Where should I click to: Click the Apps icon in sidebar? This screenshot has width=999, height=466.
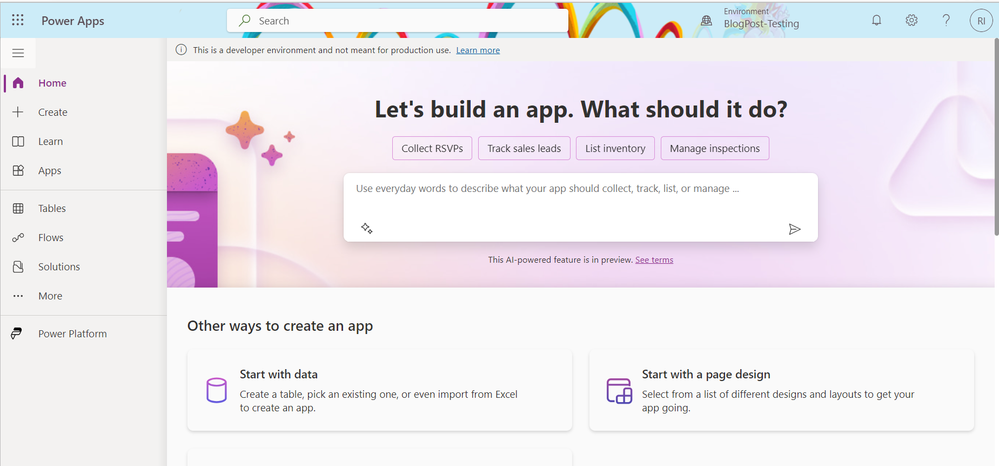pyautogui.click(x=18, y=171)
